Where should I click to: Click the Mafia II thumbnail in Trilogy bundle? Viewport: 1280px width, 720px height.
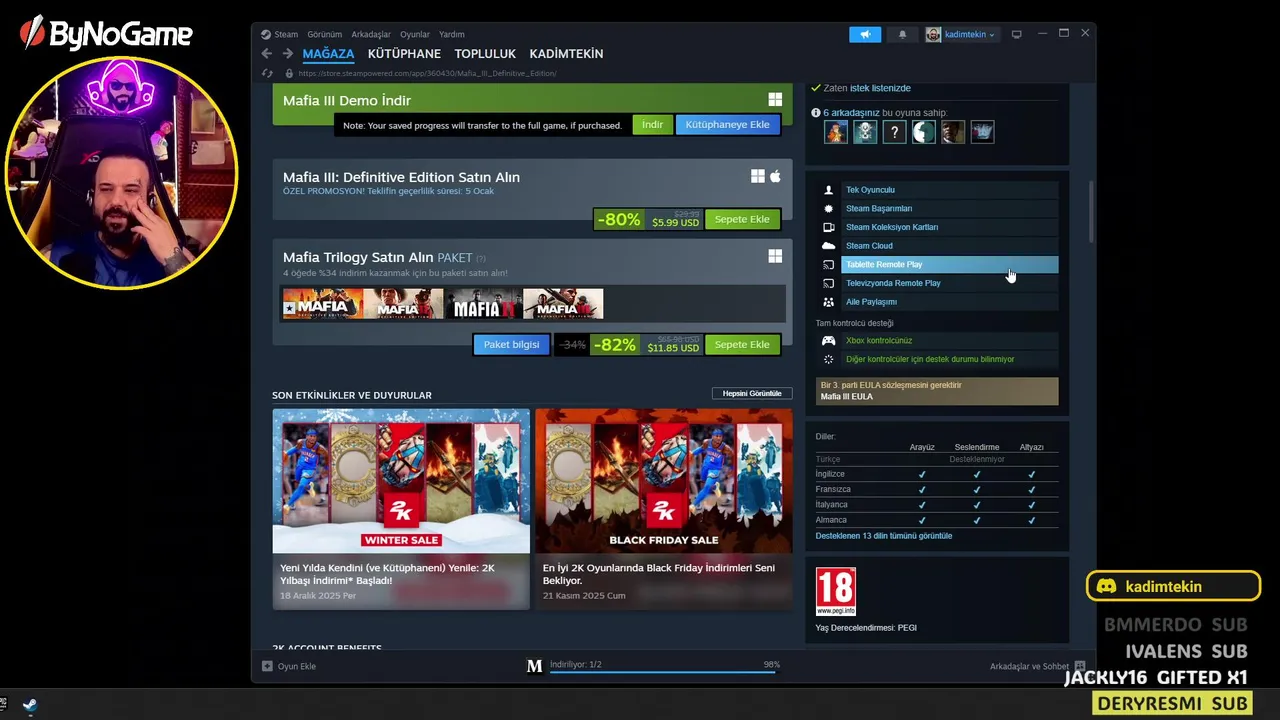click(x=483, y=304)
